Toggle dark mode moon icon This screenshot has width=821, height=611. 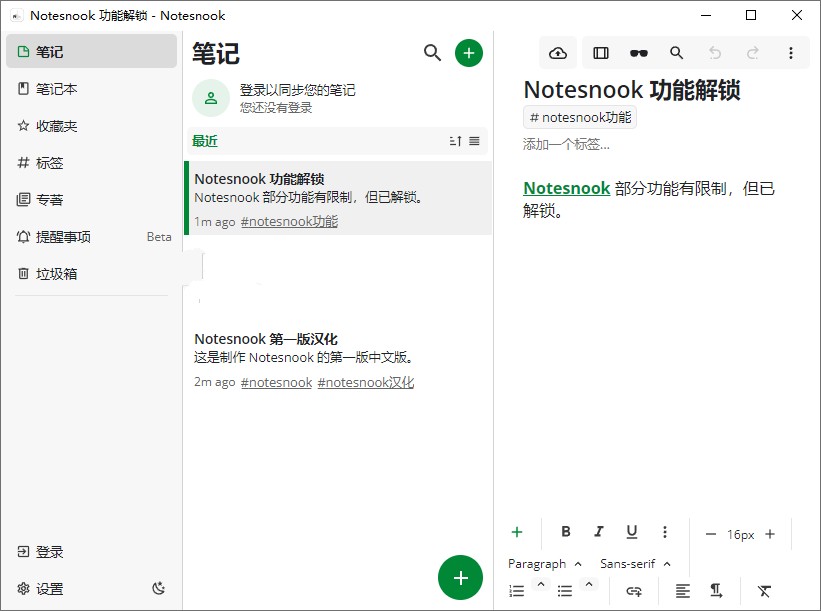[x=159, y=588]
